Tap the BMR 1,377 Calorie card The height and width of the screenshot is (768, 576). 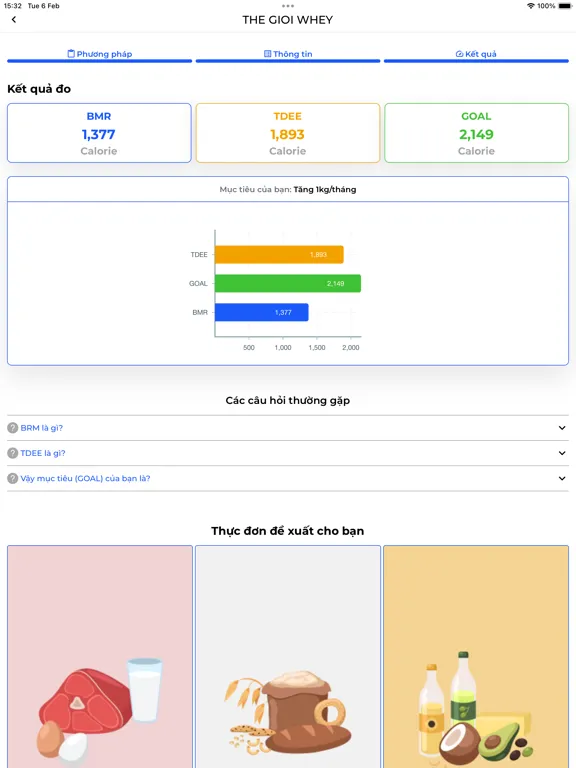99,133
